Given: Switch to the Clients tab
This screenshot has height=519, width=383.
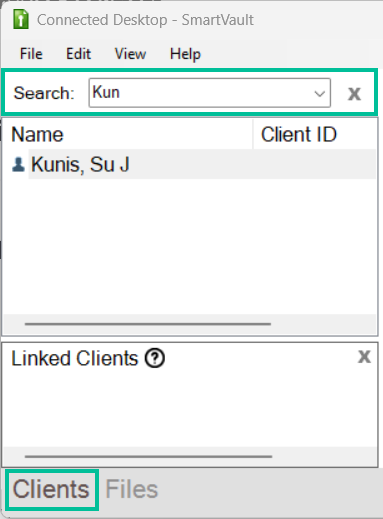Looking at the screenshot, I should (x=51, y=489).
